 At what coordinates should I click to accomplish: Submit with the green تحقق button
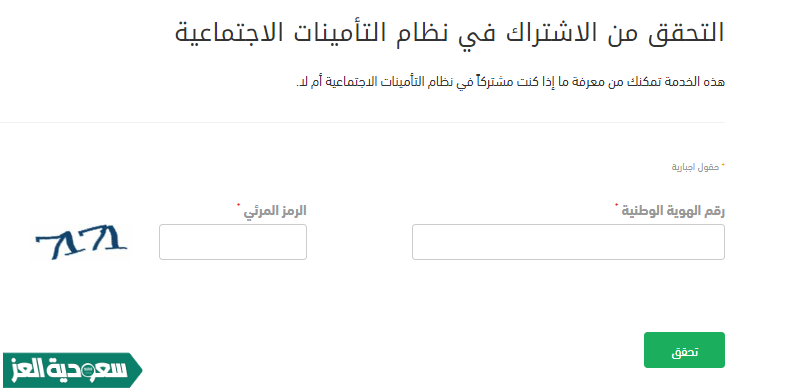point(684,350)
